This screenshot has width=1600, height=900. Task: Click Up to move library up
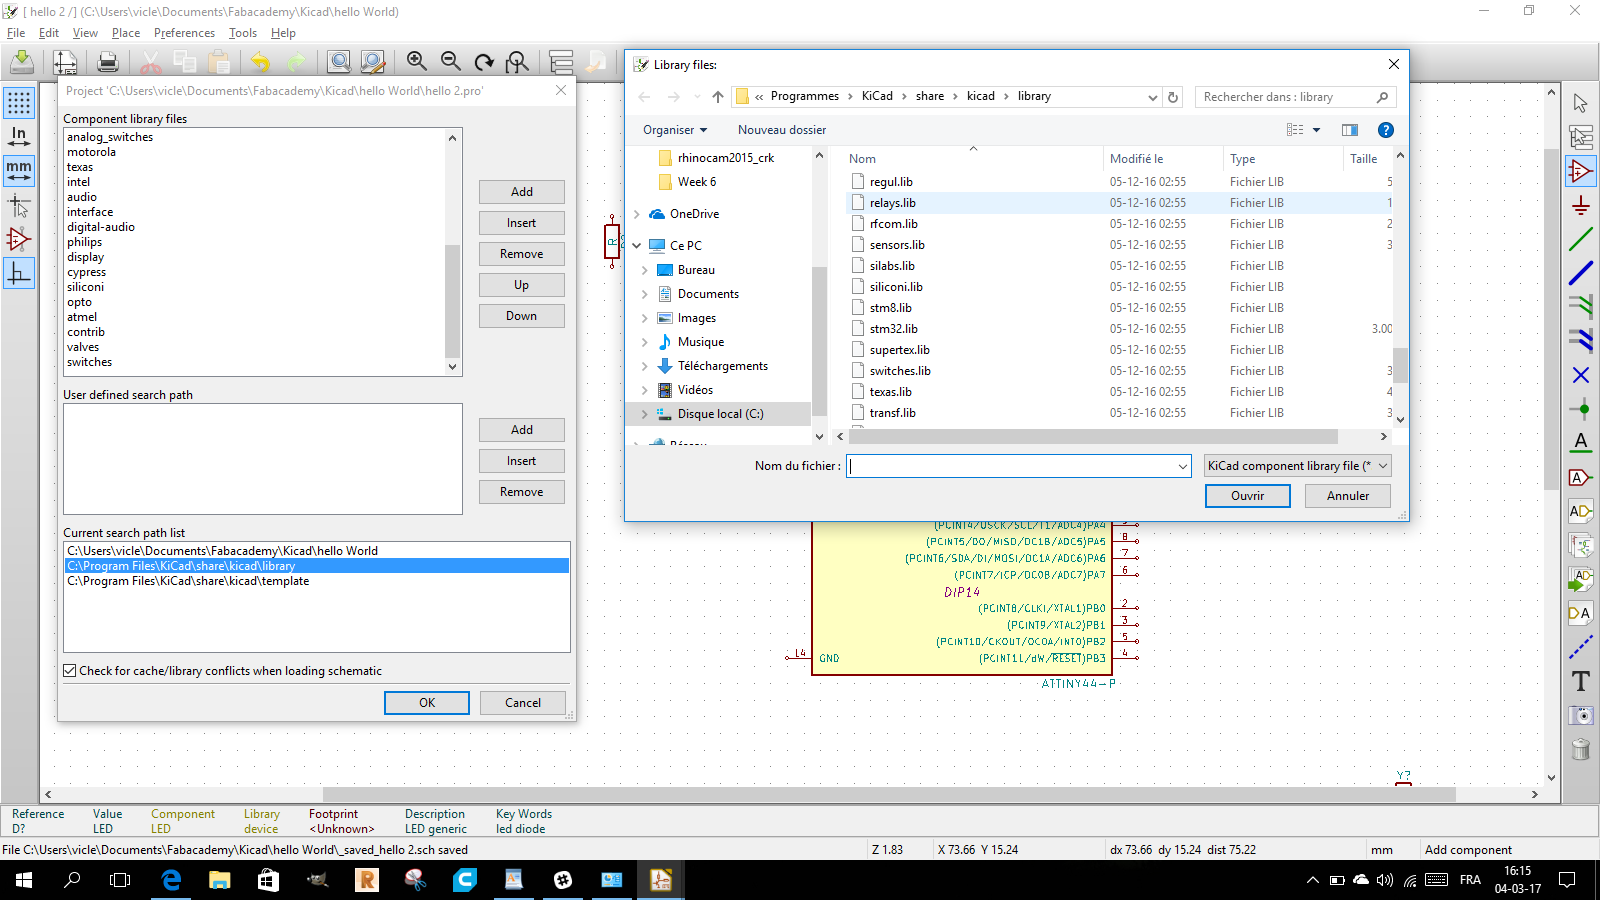pos(521,285)
